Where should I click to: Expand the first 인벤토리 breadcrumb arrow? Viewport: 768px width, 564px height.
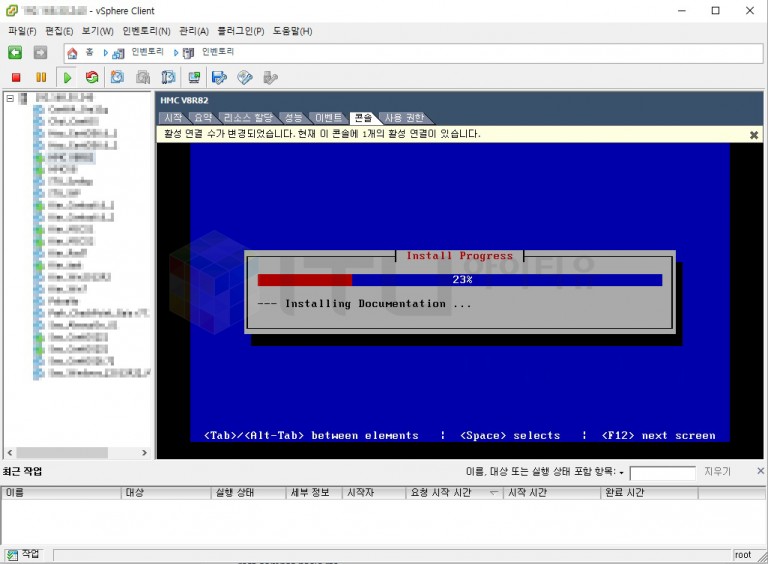[107, 52]
